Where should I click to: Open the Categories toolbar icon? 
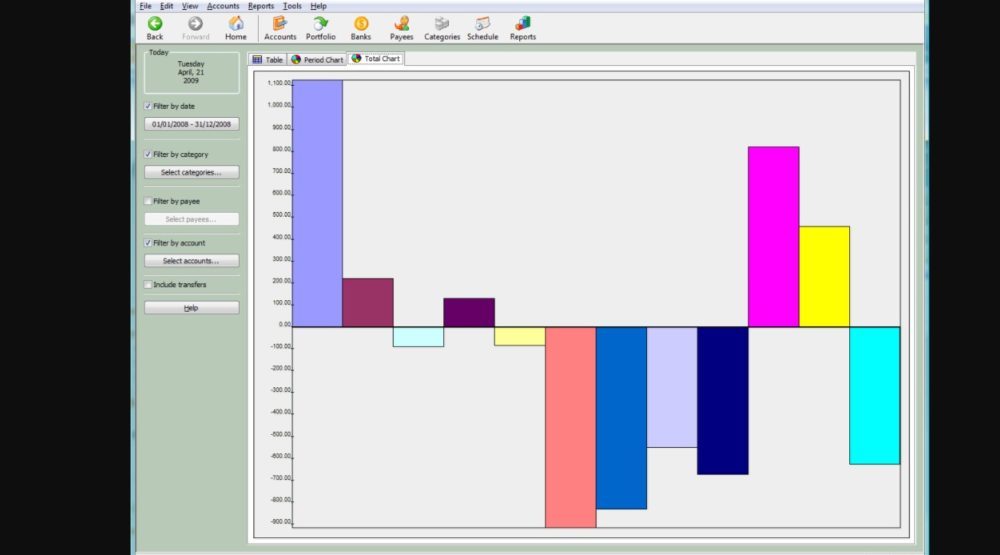pyautogui.click(x=442, y=23)
